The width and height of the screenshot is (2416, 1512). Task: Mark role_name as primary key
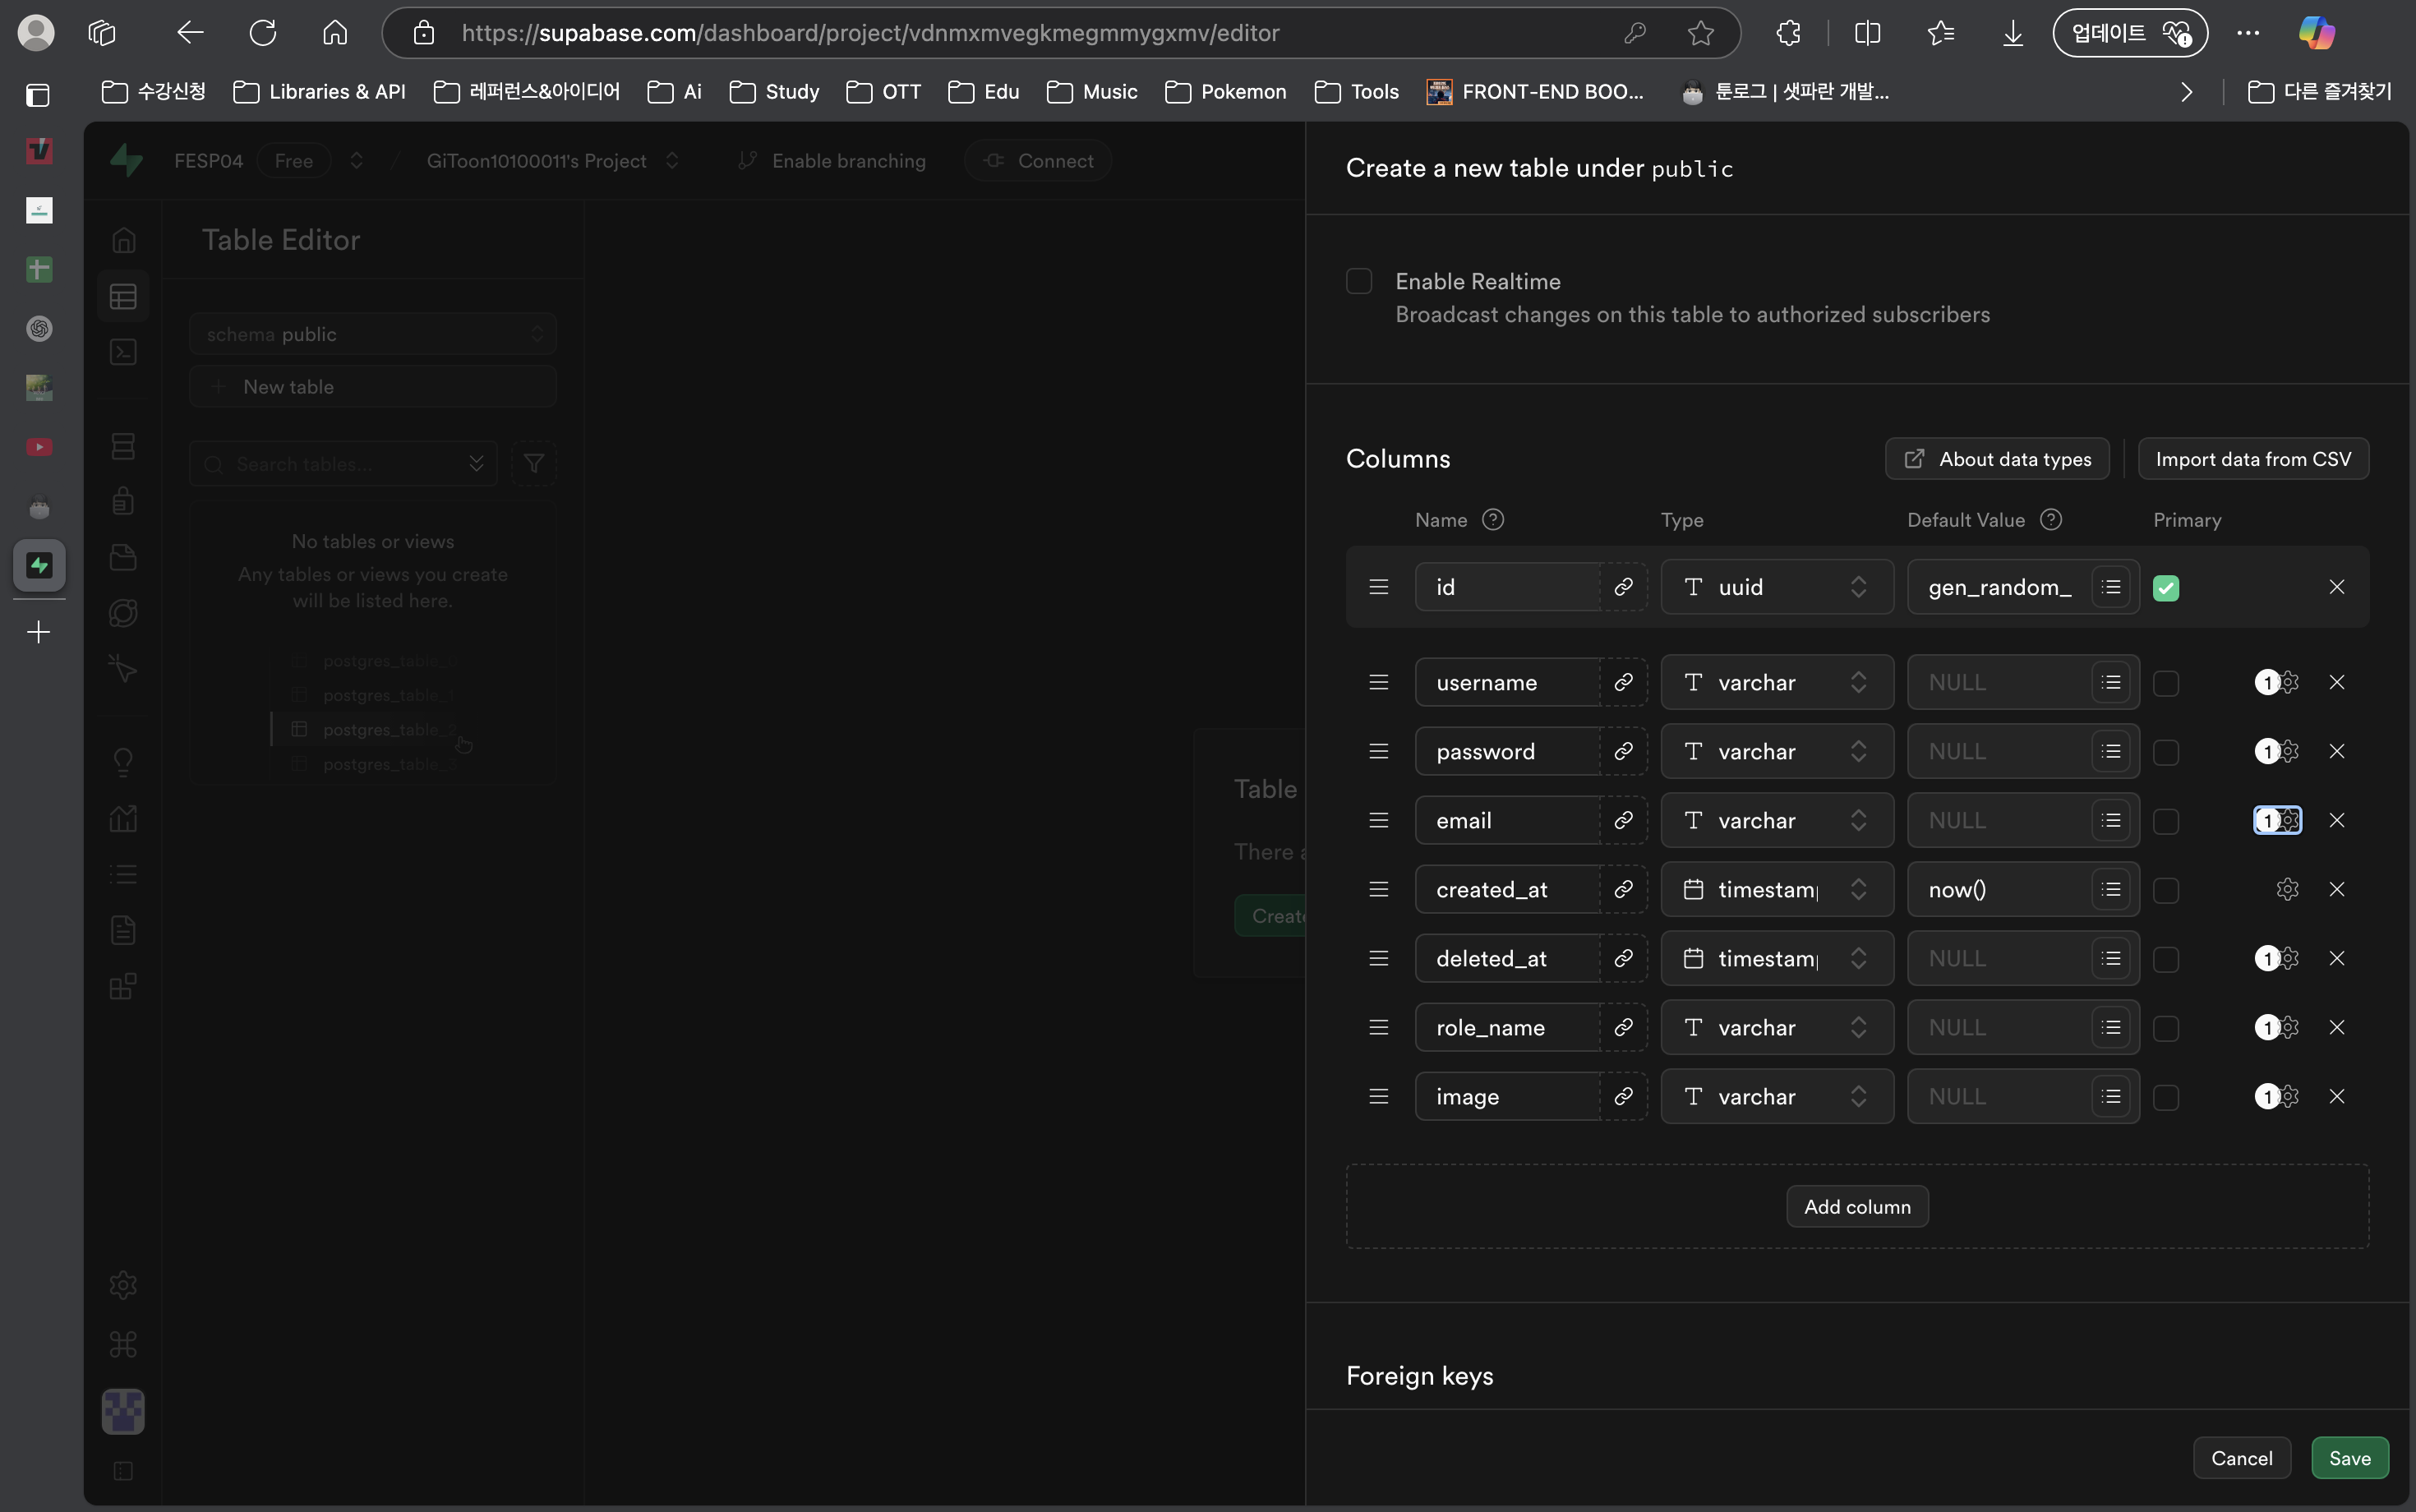2166,1028
